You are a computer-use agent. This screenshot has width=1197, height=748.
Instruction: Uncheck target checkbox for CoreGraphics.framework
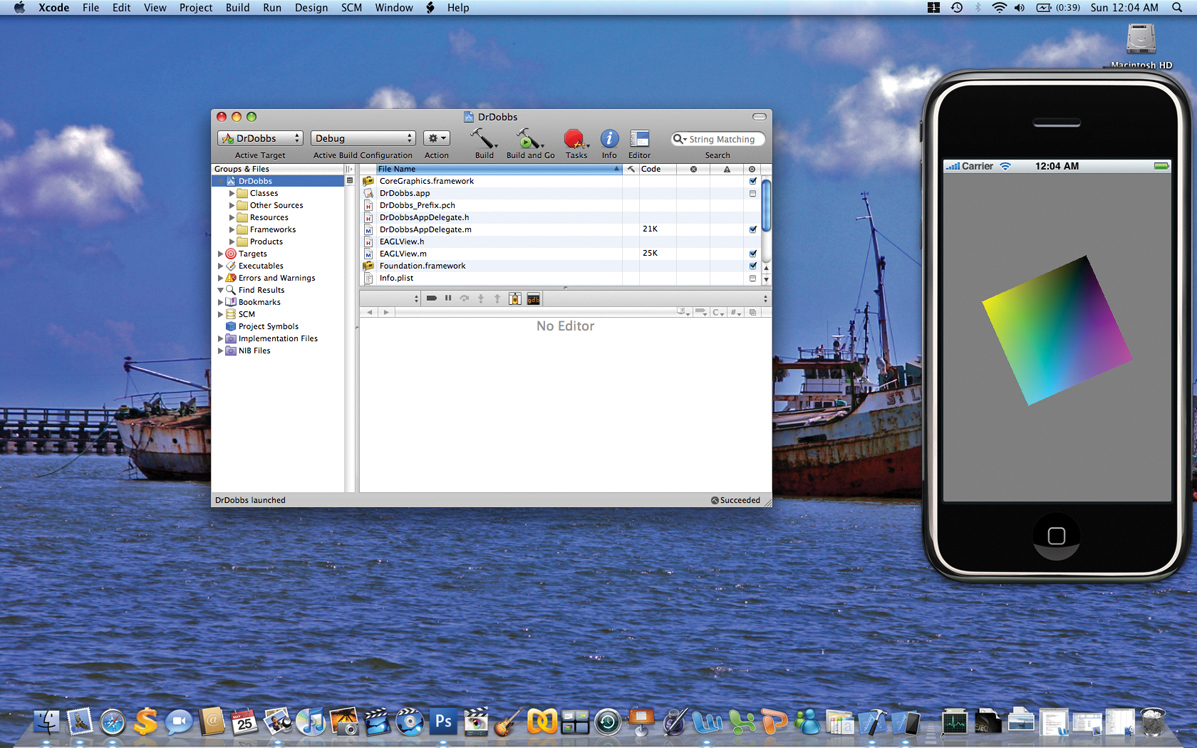click(753, 181)
